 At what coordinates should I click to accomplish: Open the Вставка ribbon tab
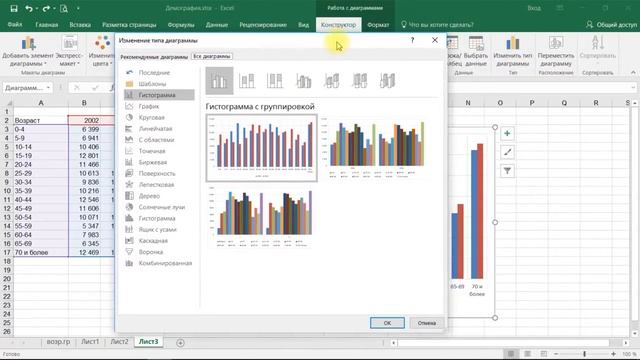[80, 24]
